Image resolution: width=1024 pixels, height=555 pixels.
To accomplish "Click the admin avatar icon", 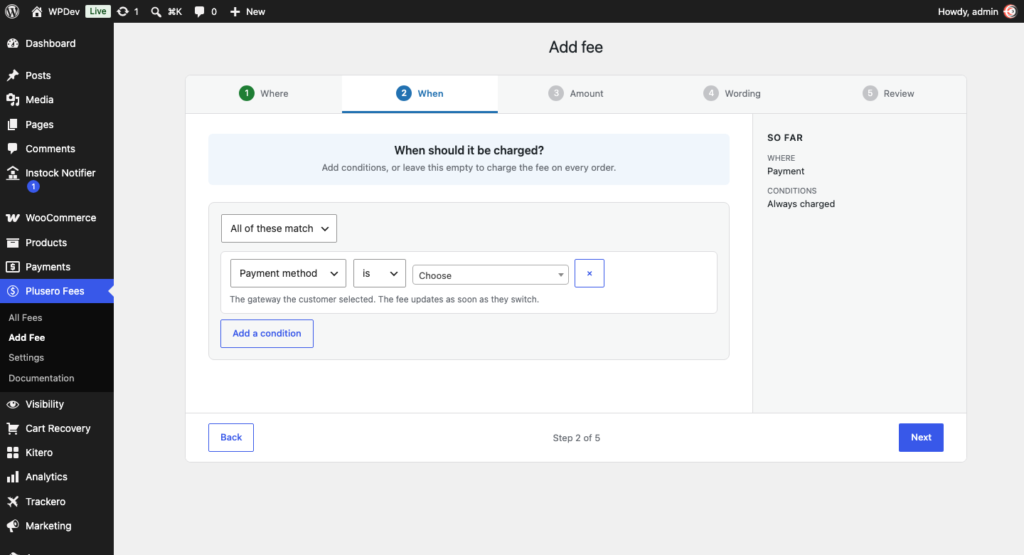I will pos(1010,12).
